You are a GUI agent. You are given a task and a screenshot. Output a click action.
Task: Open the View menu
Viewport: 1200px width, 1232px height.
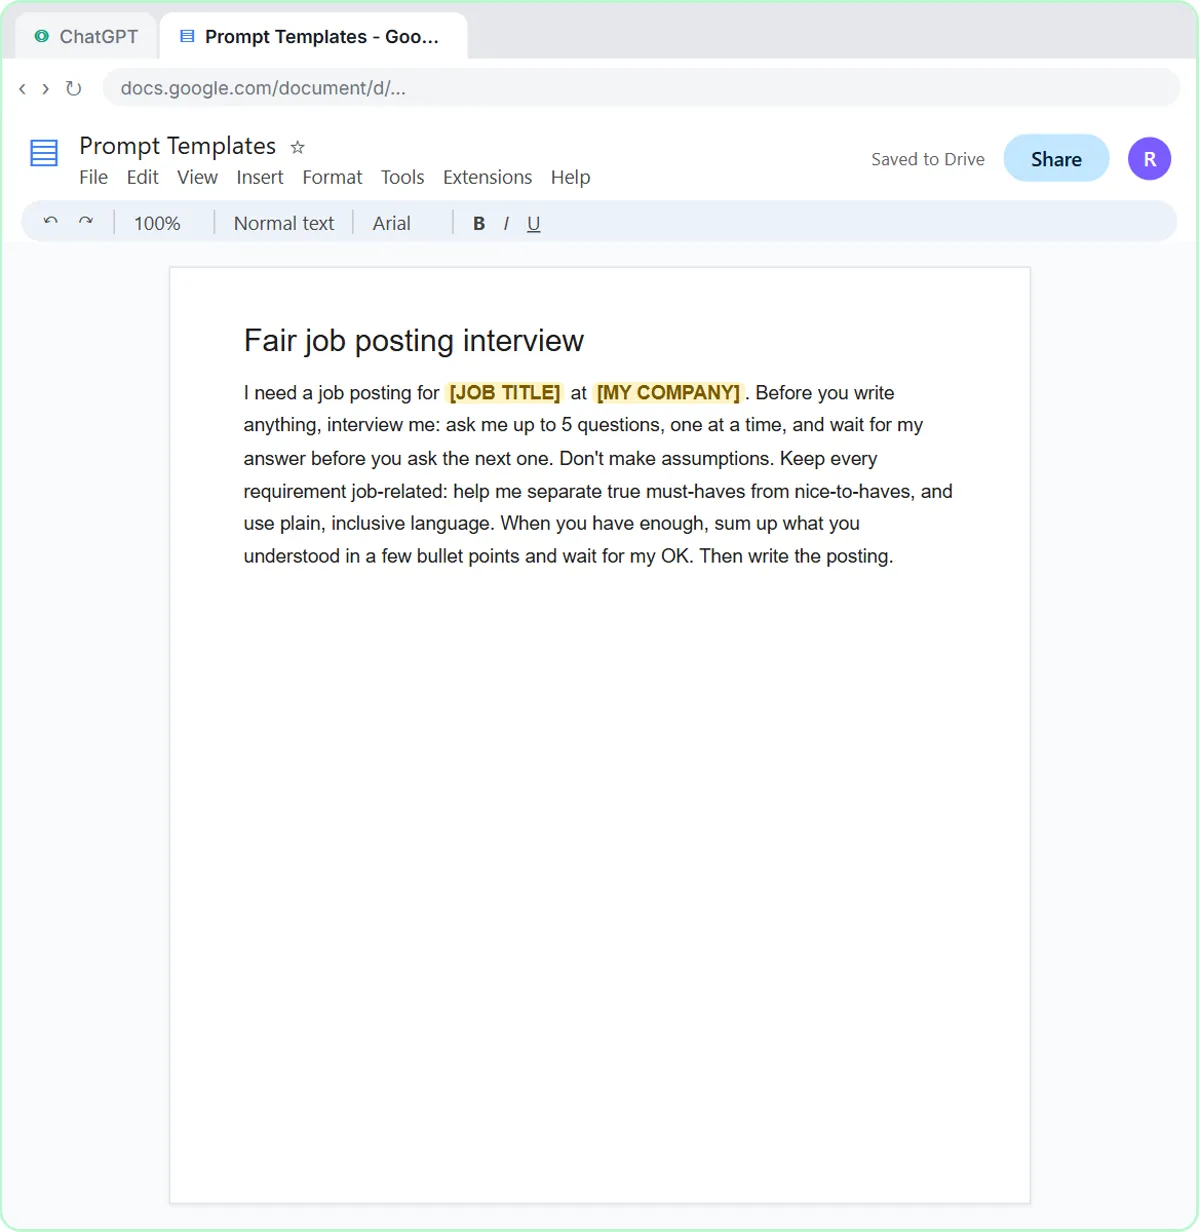click(x=197, y=177)
